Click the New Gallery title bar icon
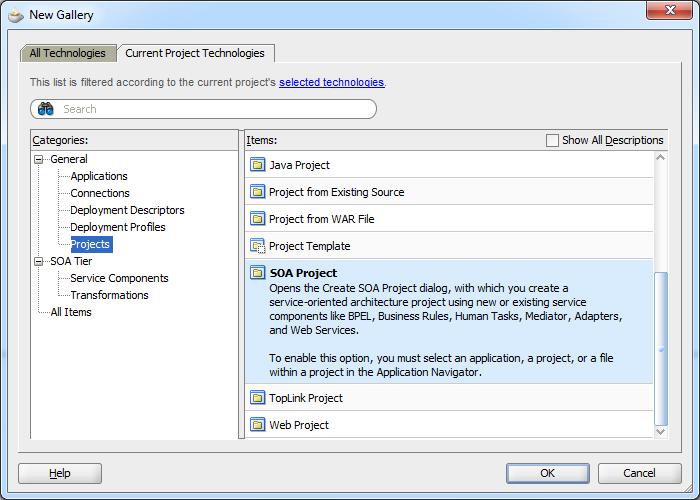 pyautogui.click(x=16, y=16)
